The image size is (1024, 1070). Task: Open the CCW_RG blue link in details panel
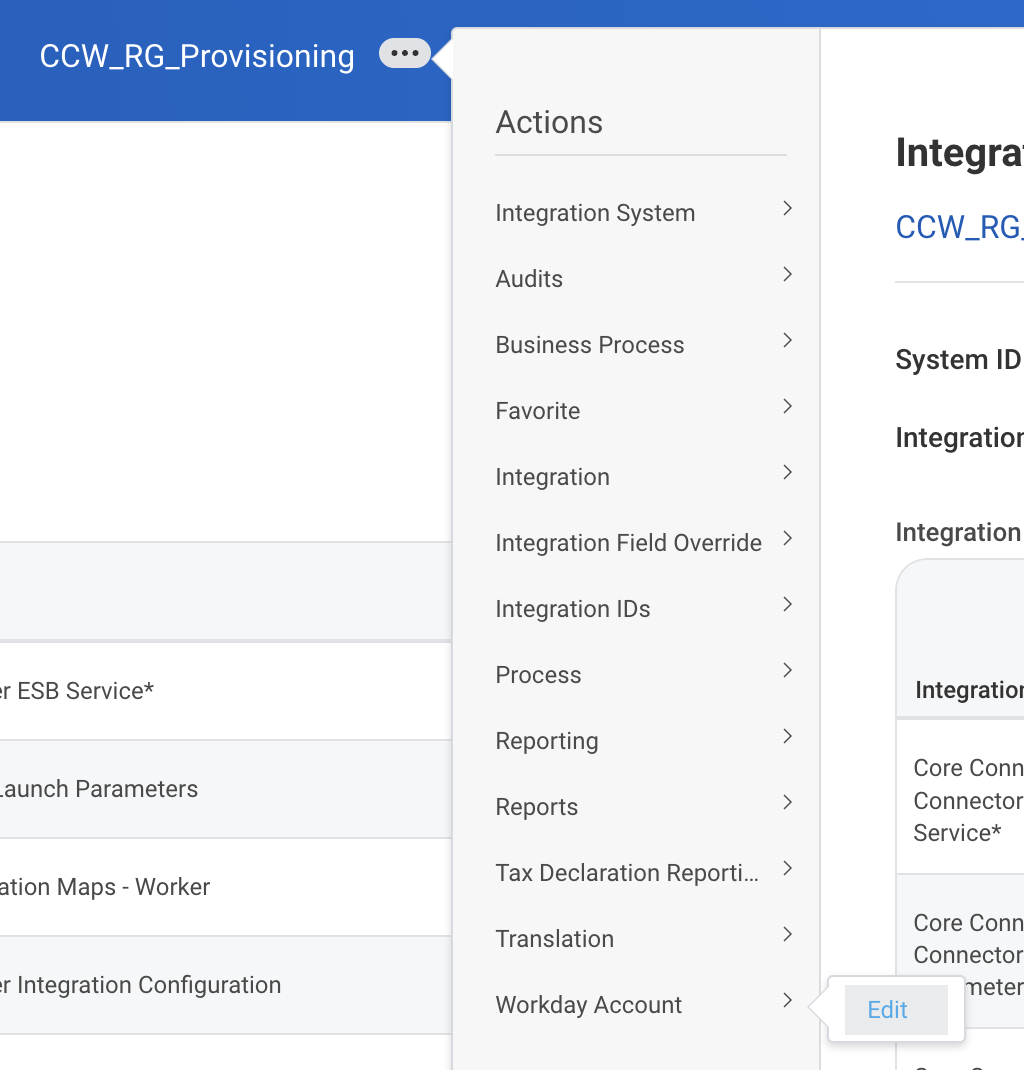(959, 227)
